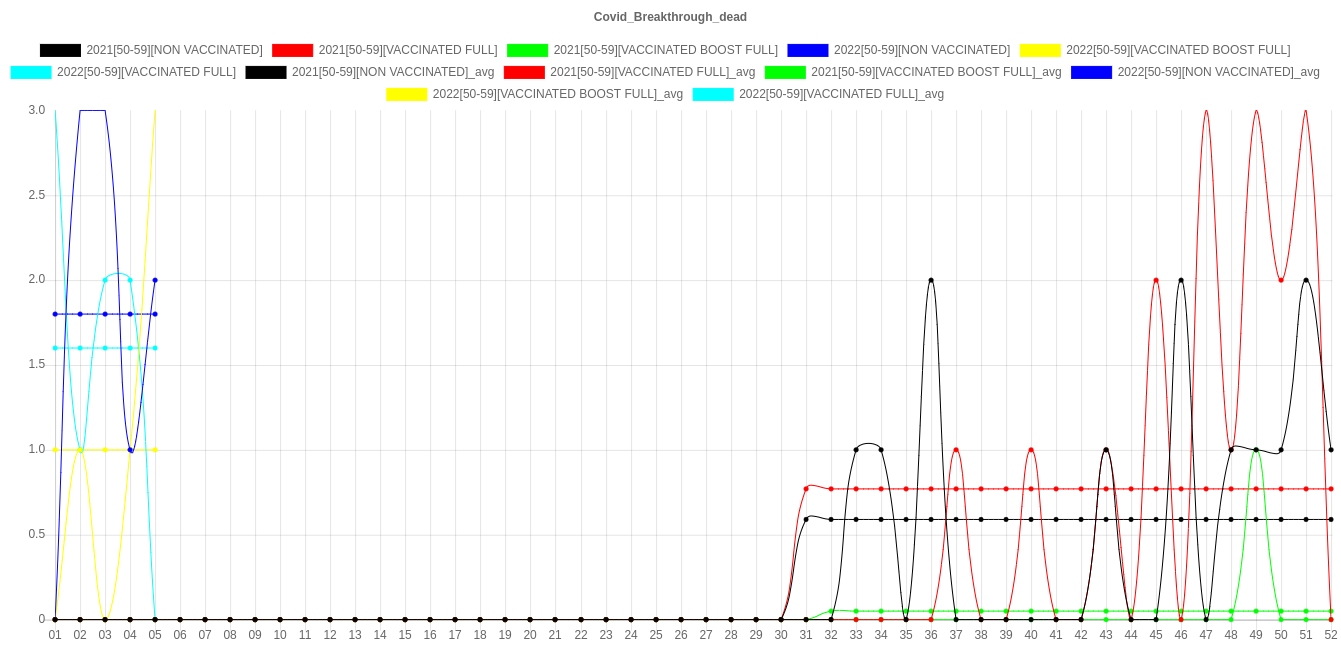Click the red line peak at week 47
This screenshot has height=670, width=1341.
pos(1206,111)
